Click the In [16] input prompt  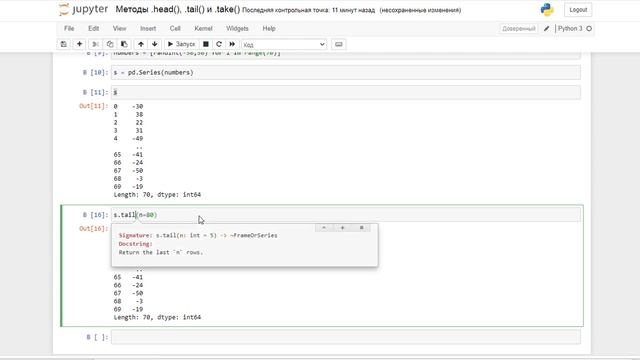[96, 215]
